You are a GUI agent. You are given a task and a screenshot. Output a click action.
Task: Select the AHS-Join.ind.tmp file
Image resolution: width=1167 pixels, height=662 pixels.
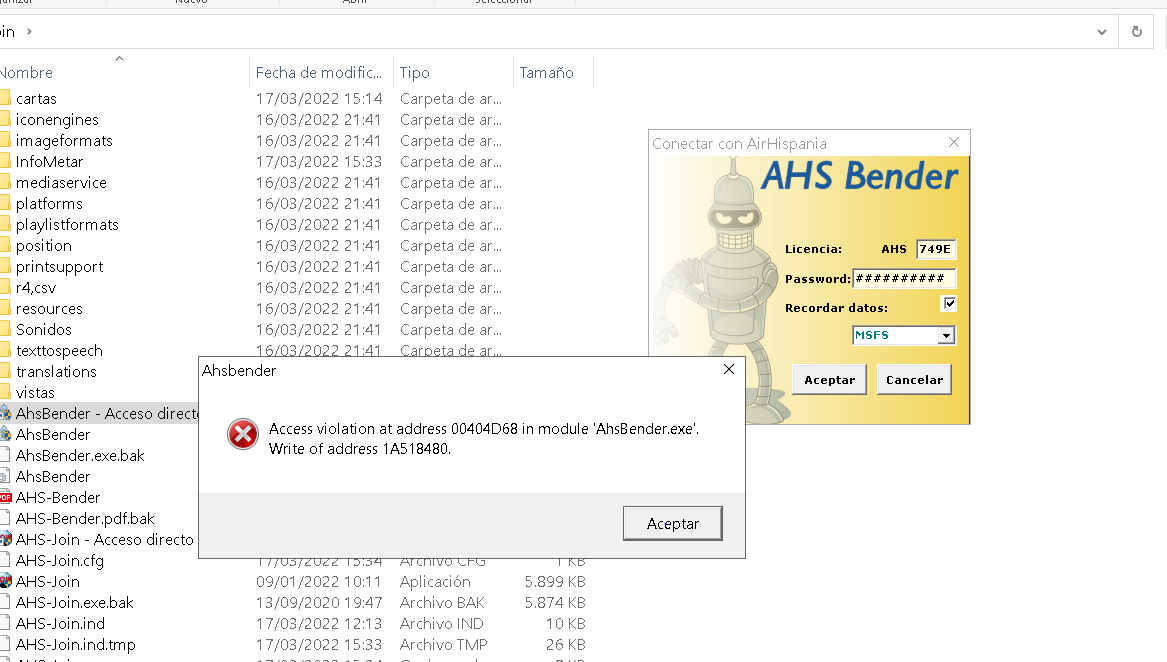(75, 645)
